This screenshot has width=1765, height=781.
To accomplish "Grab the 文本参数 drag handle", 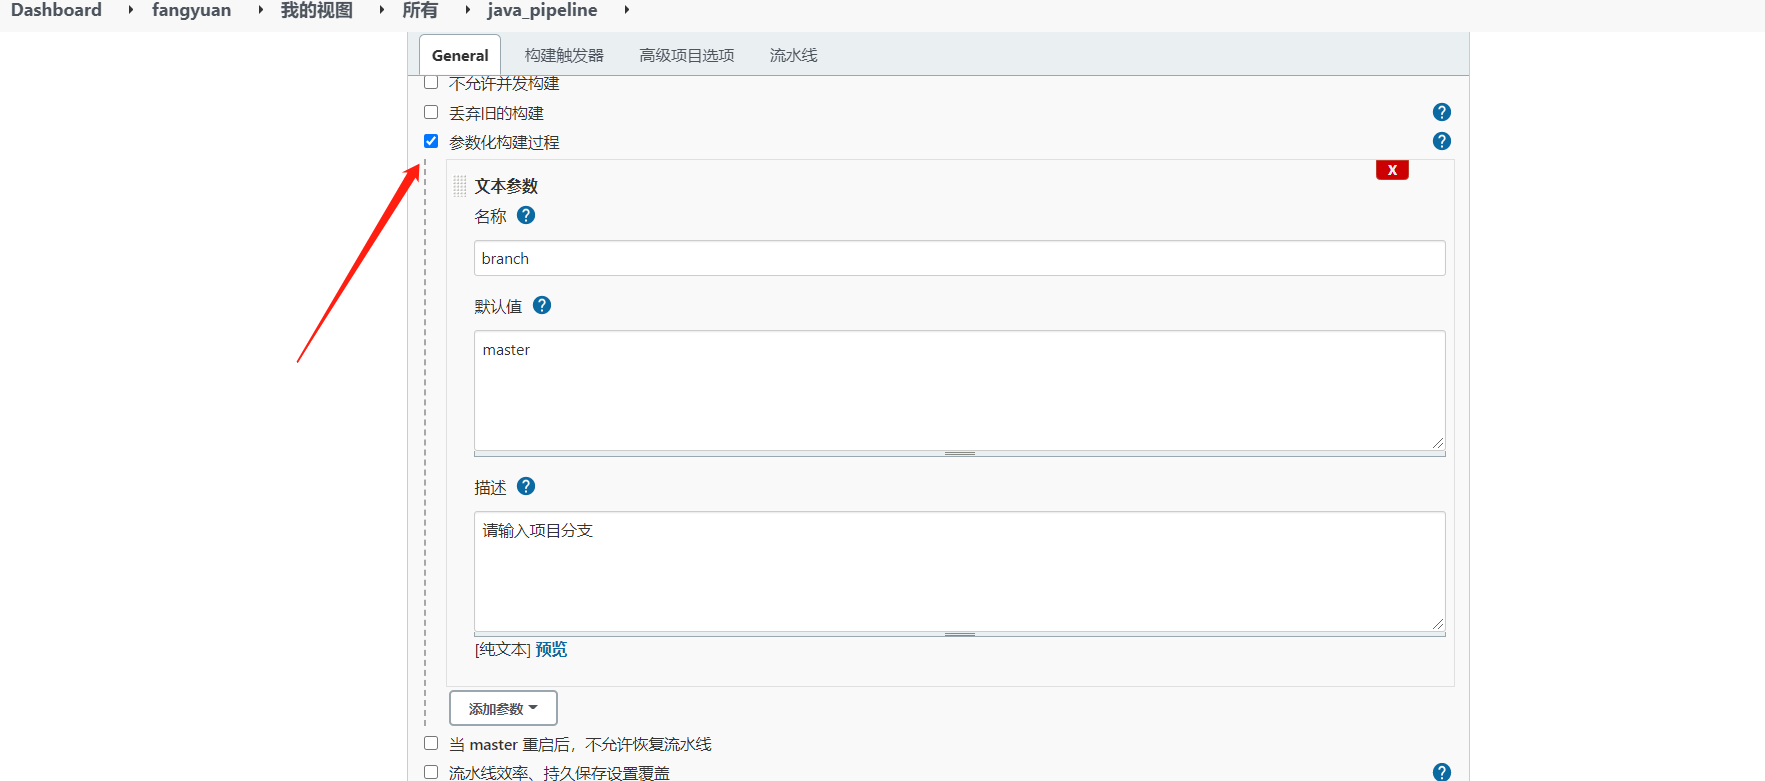I will click(460, 186).
